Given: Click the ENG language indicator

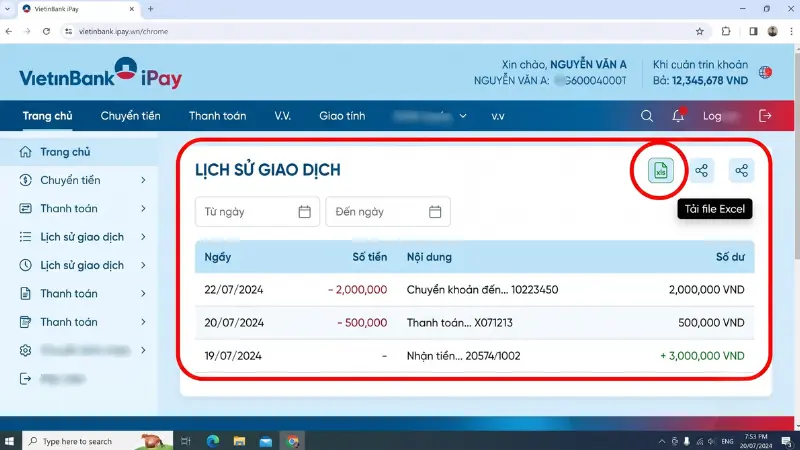Looking at the screenshot, I should click(728, 441).
